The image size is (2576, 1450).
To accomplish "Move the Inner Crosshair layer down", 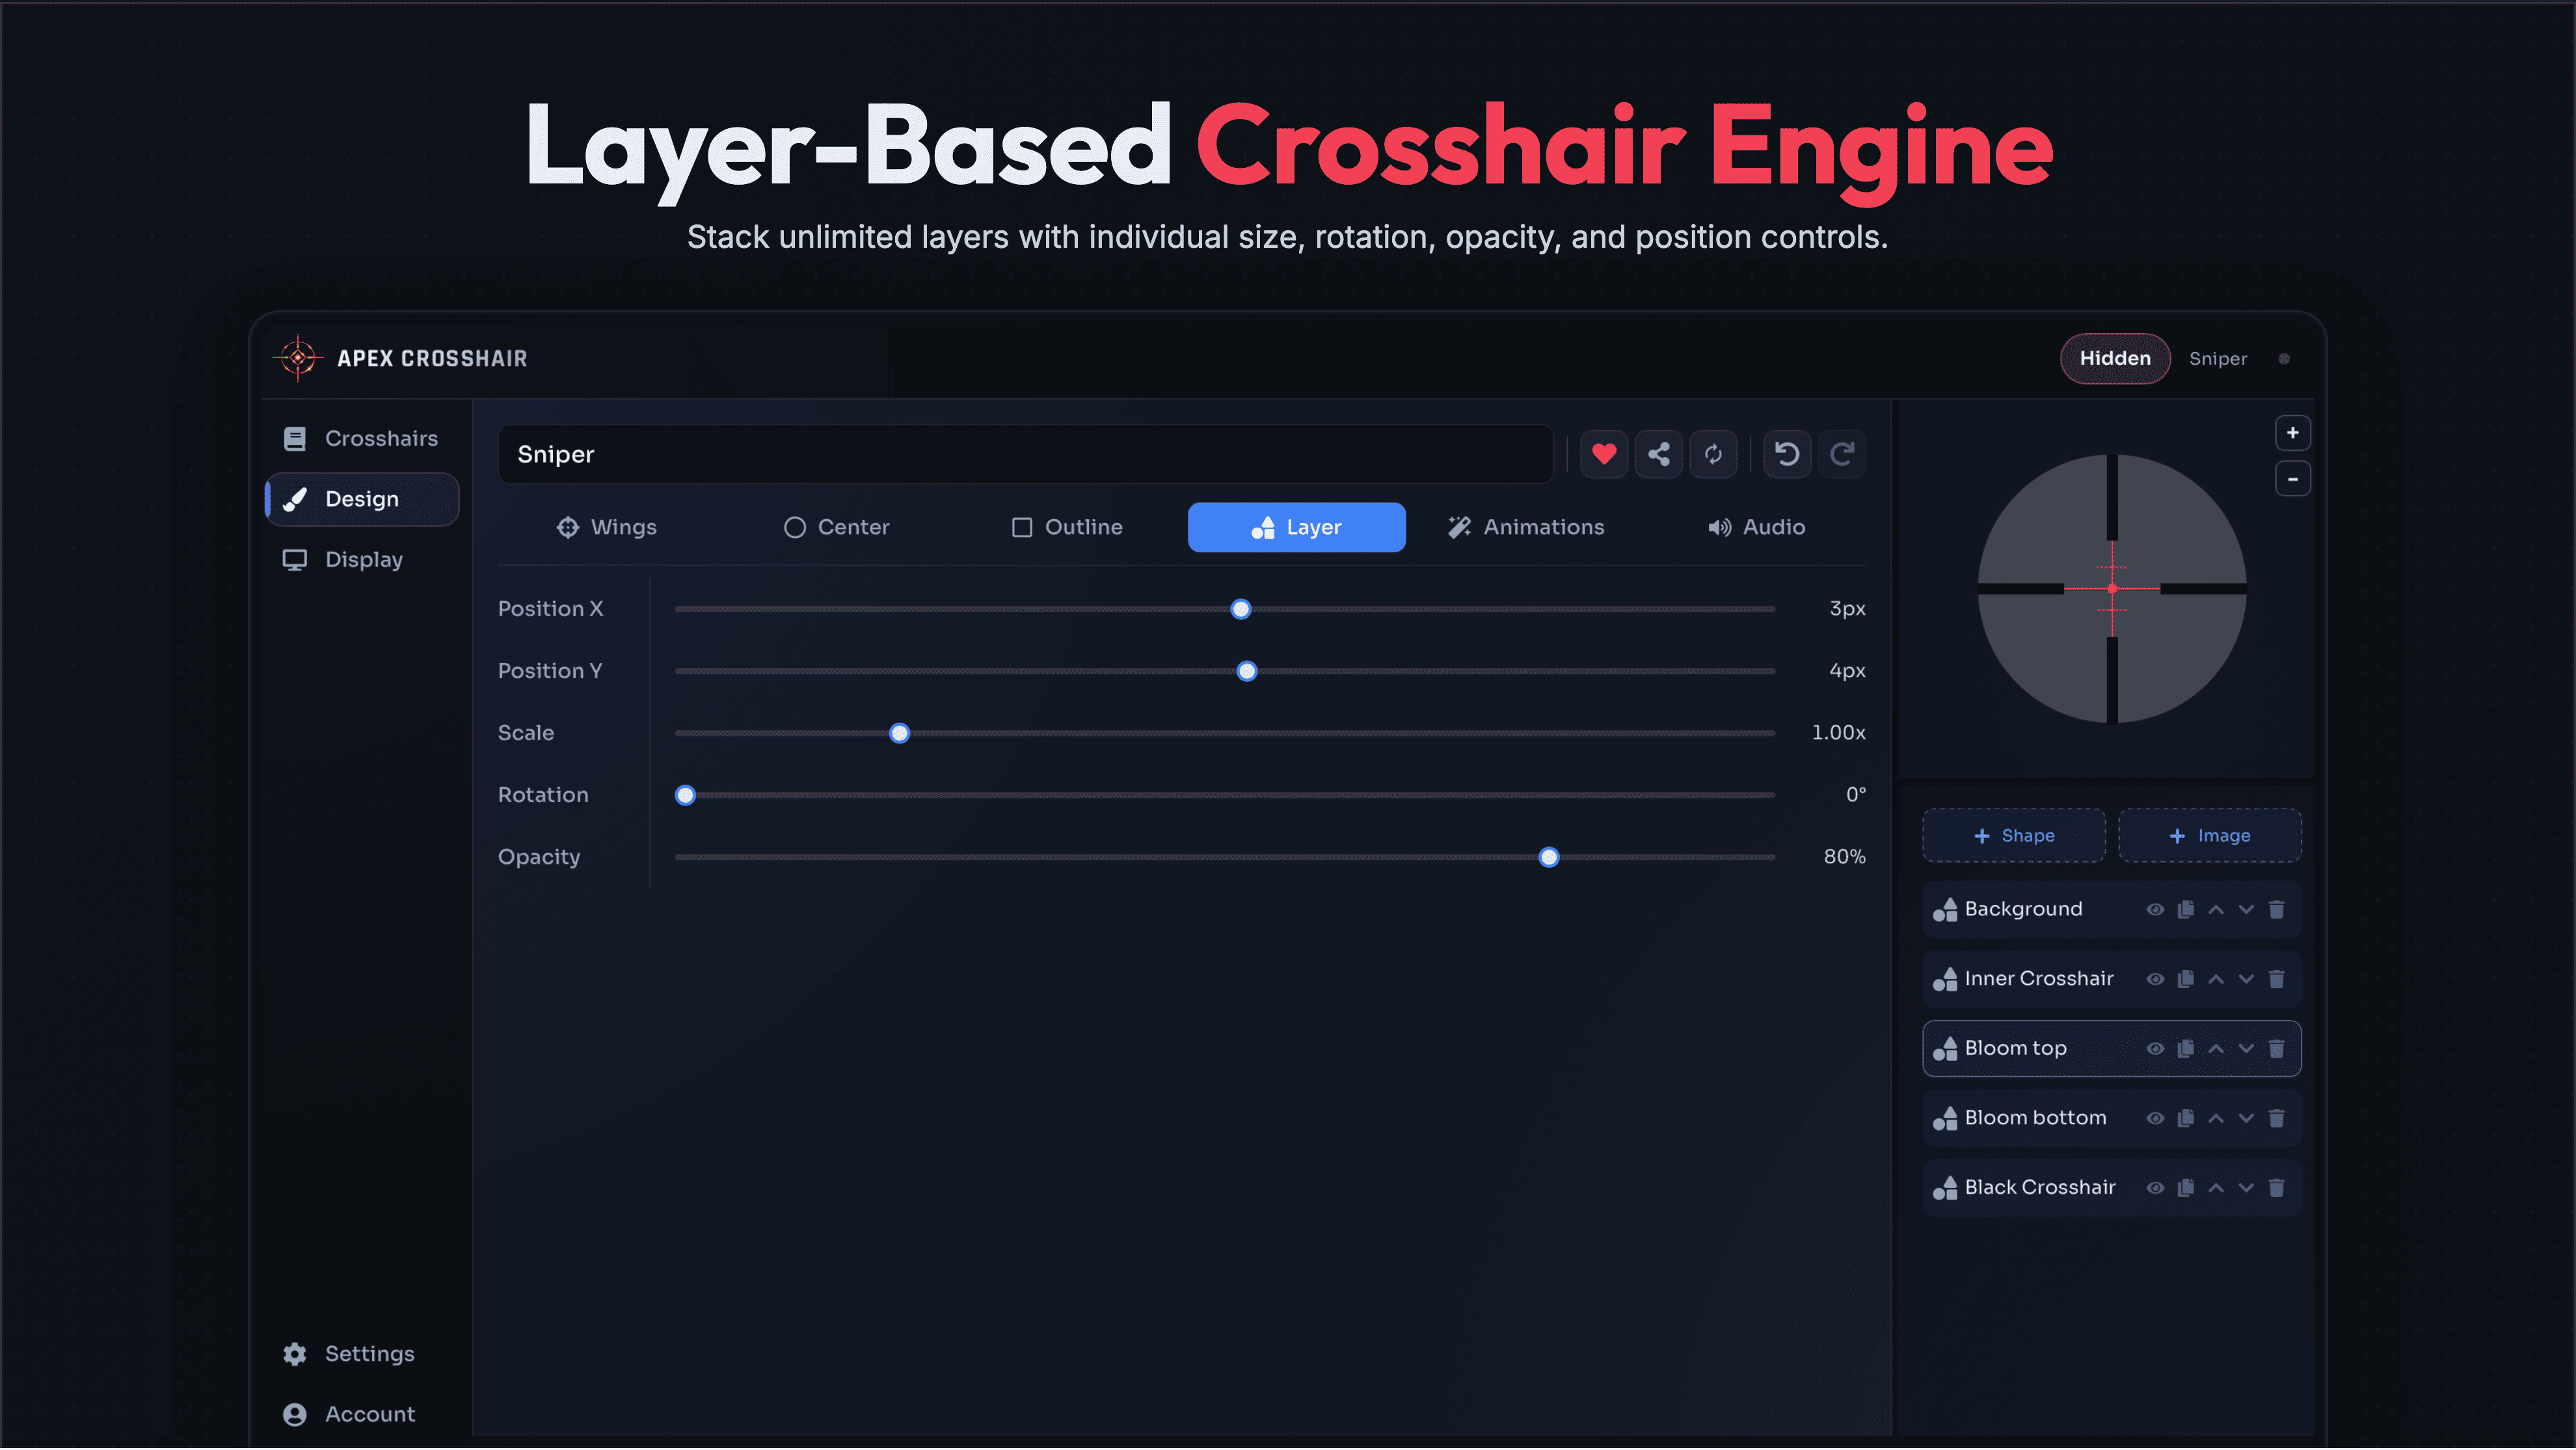I will tap(2247, 979).
